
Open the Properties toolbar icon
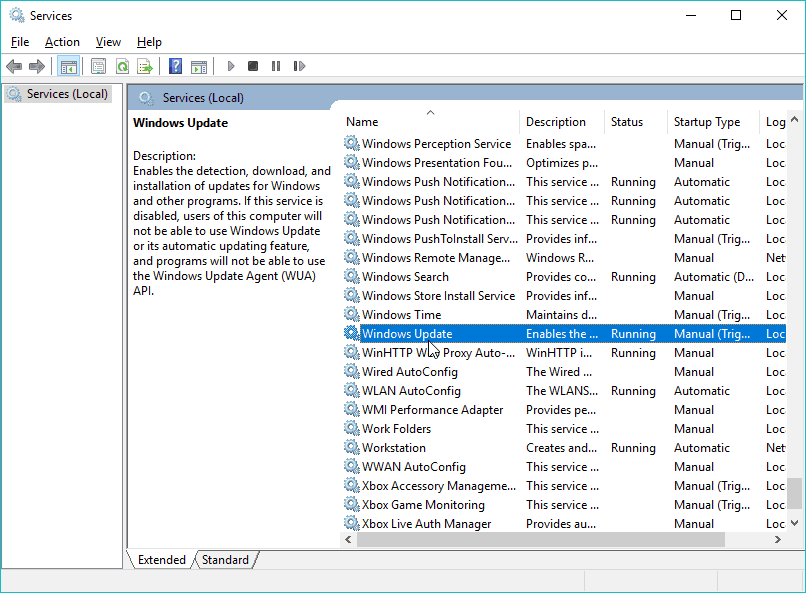[x=98, y=66]
